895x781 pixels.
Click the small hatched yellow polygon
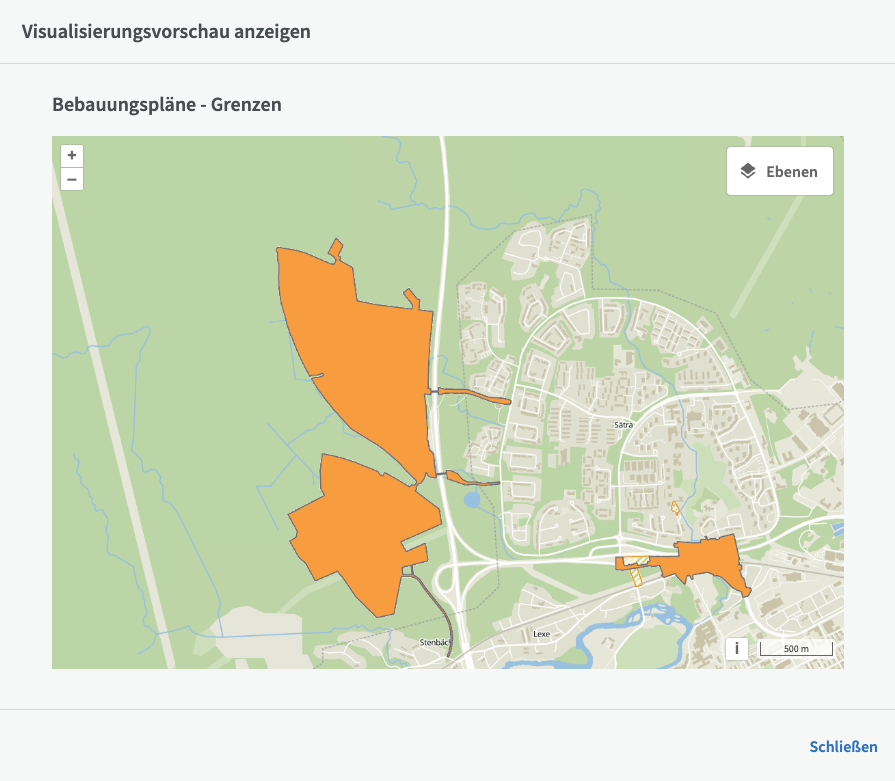636,574
